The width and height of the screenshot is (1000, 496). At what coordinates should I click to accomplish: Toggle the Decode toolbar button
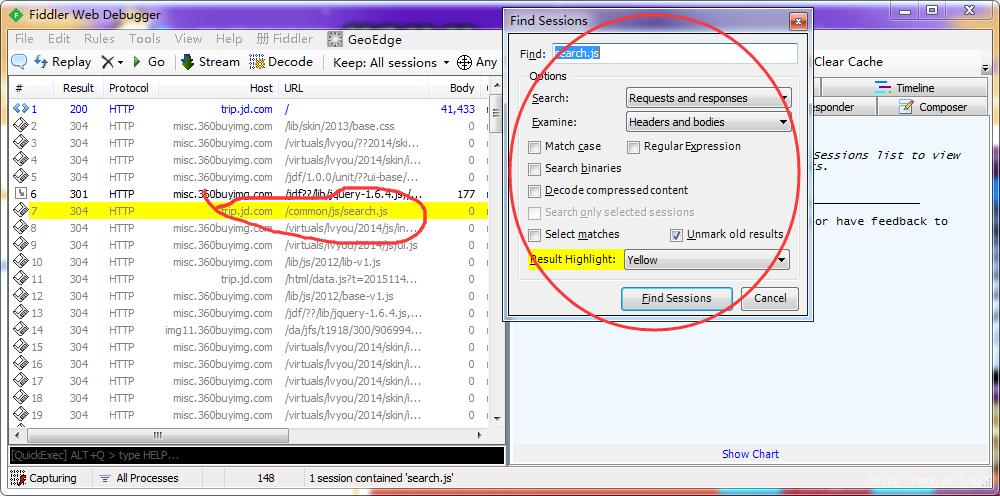click(281, 62)
